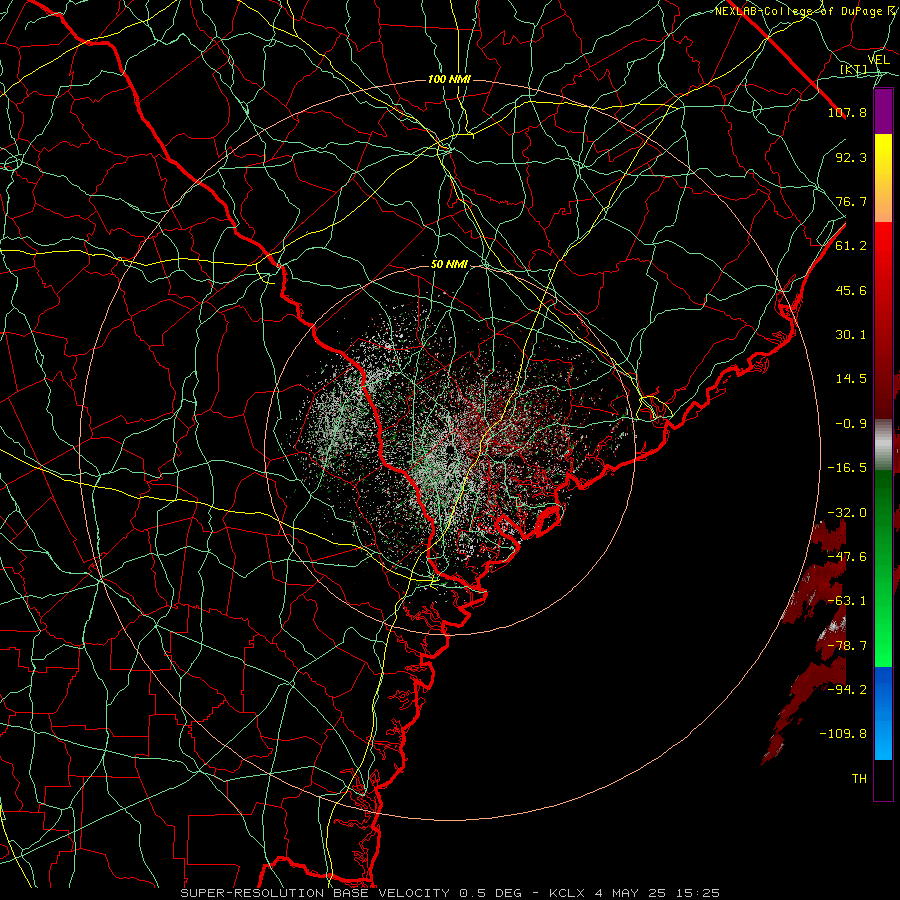Viewport: 900px width, 900px height.
Task: Click the -16.5 velocity scale label
Action: 847,468
